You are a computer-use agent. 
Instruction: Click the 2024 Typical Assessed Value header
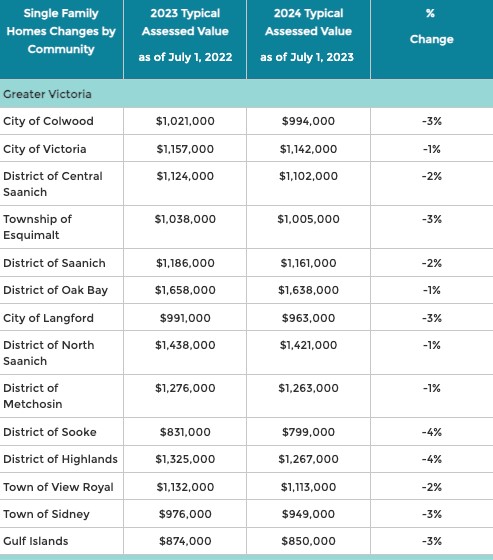(x=308, y=35)
